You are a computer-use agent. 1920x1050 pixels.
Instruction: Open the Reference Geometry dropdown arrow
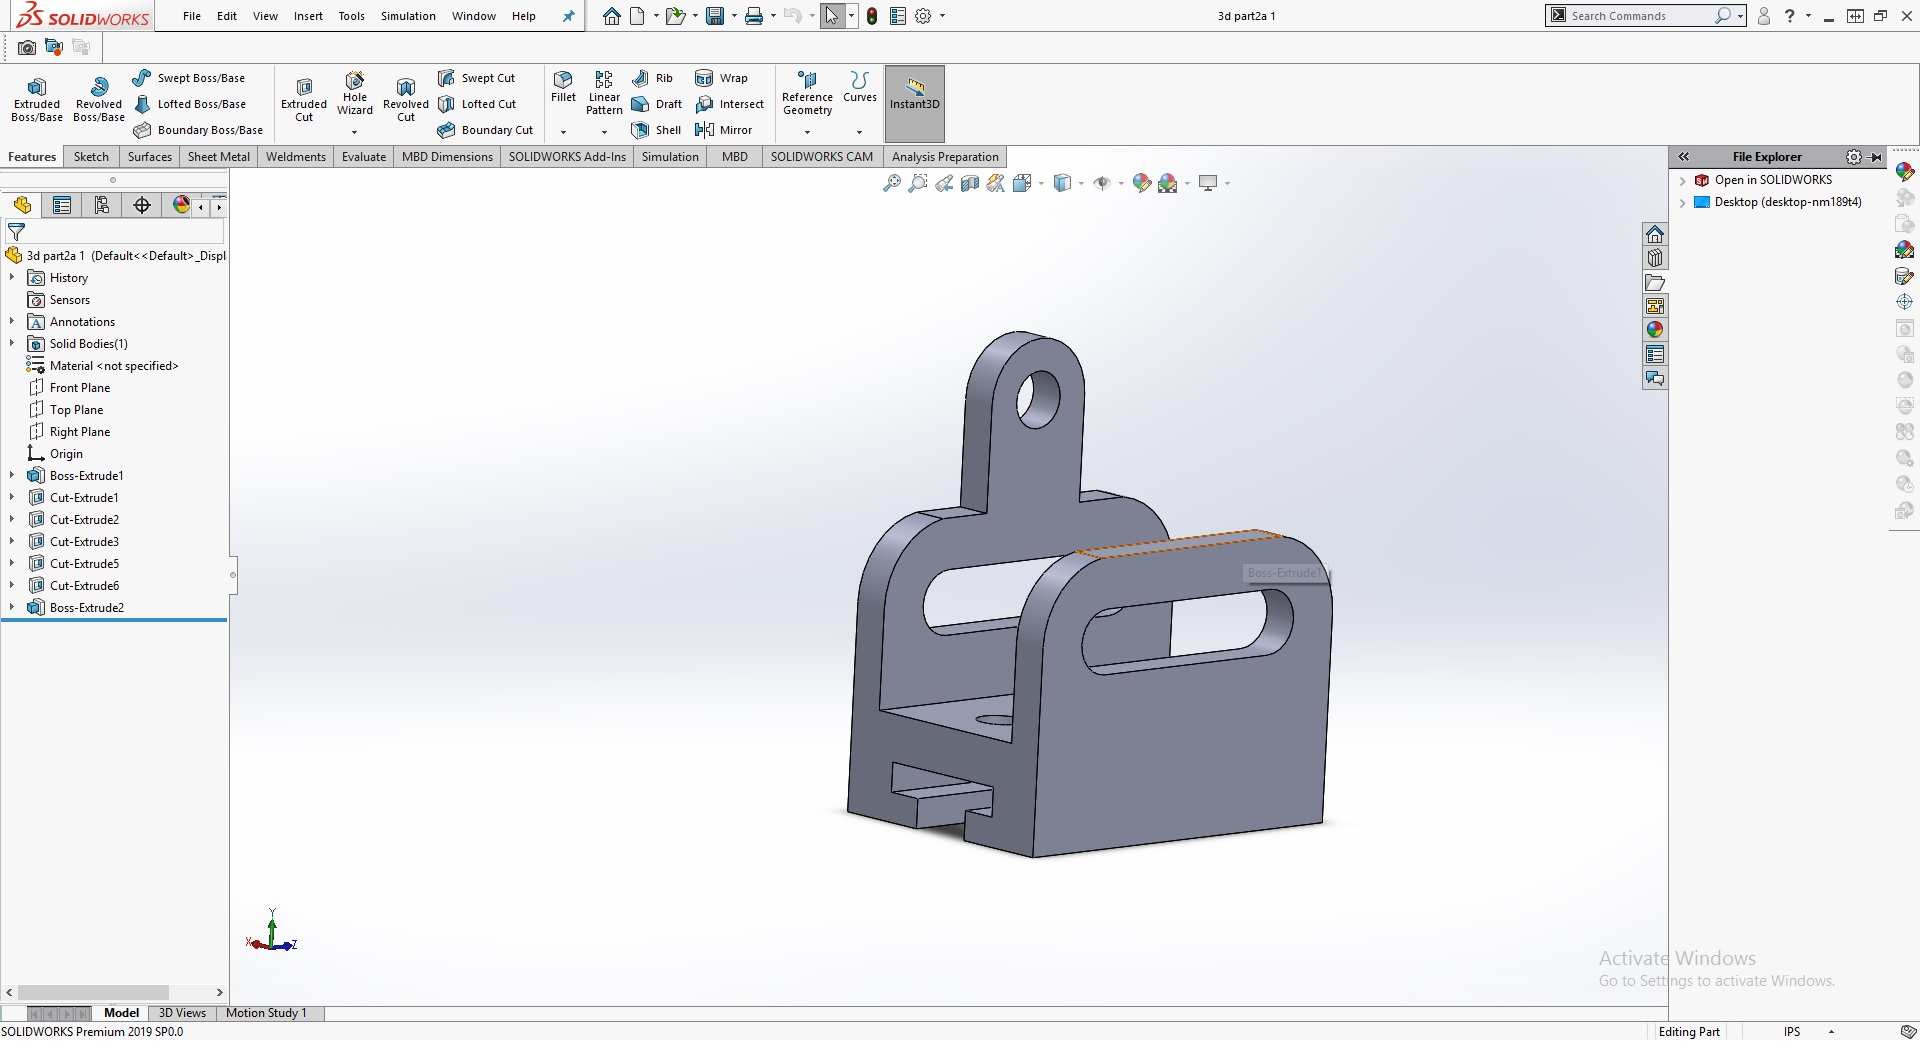[x=807, y=132]
